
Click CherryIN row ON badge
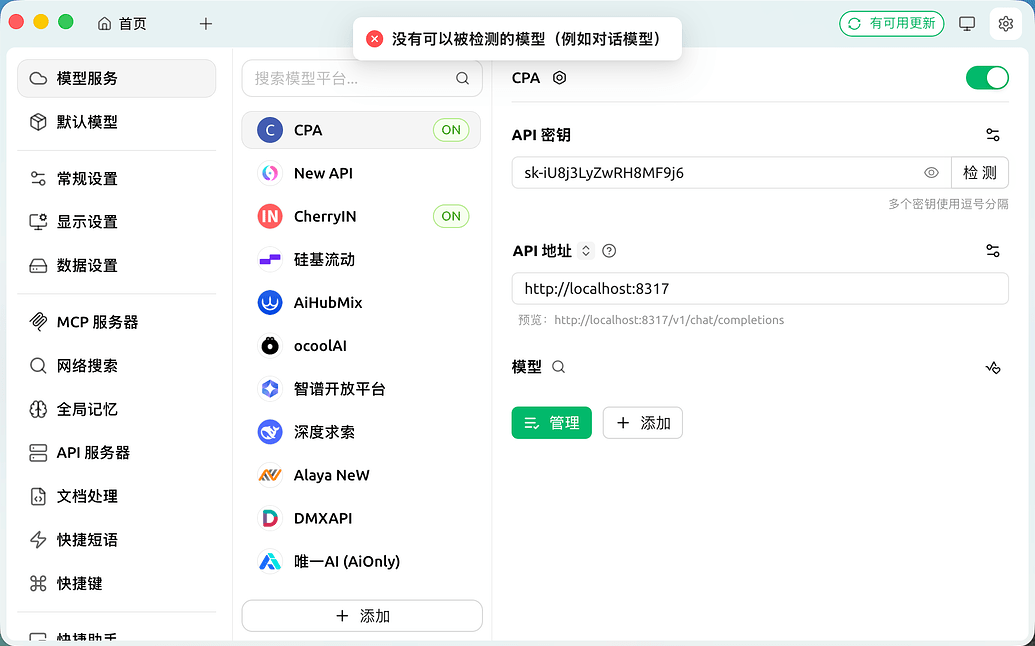tap(451, 216)
